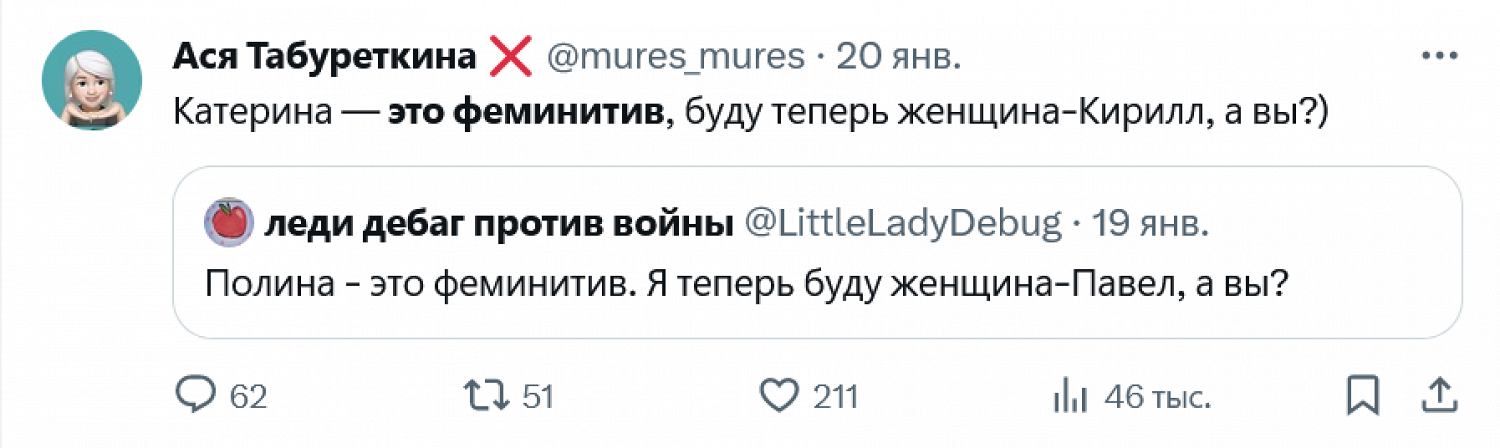
Task: Like the tweet with the heart icon
Action: tap(778, 396)
